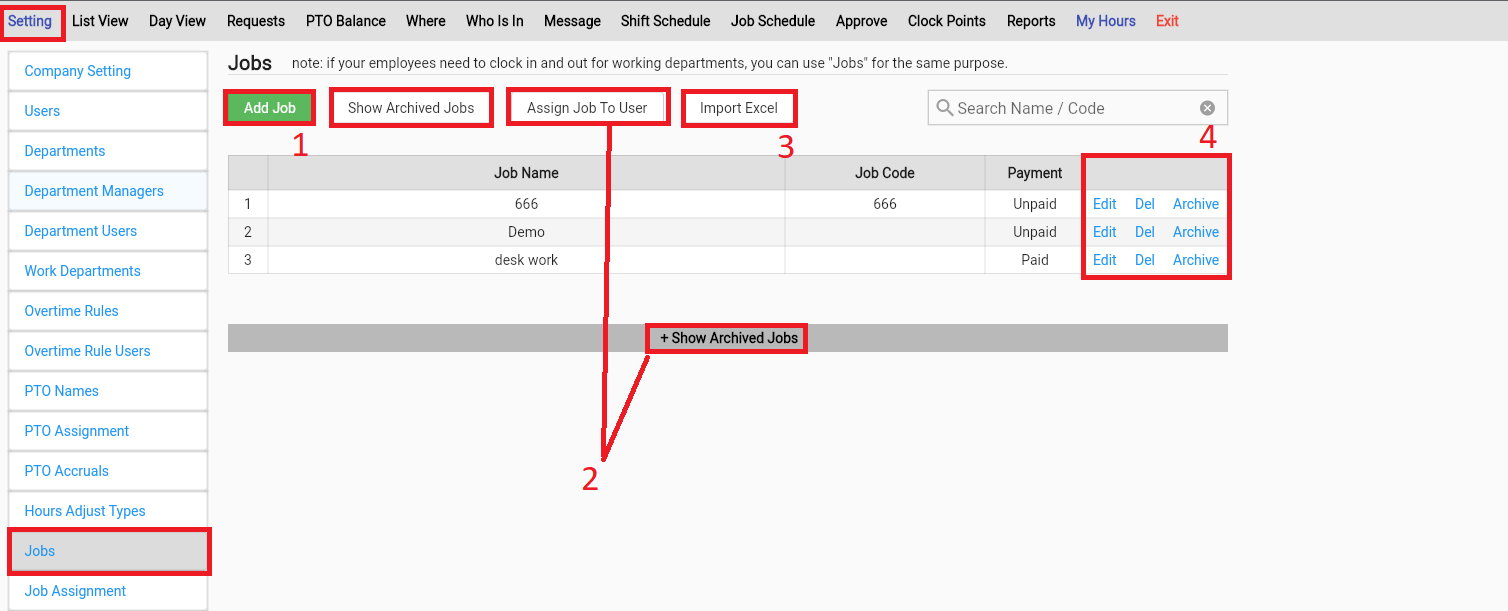1508x611 pixels.
Task: Select PTO Accruals
Action: click(x=108, y=471)
